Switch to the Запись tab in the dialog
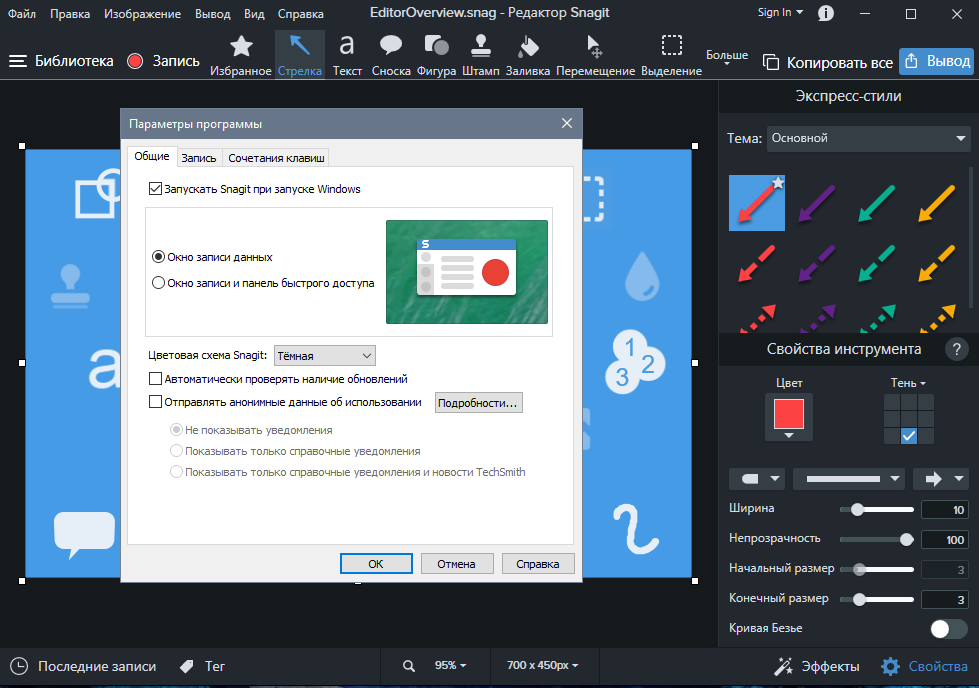This screenshot has width=979, height=688. [199, 158]
